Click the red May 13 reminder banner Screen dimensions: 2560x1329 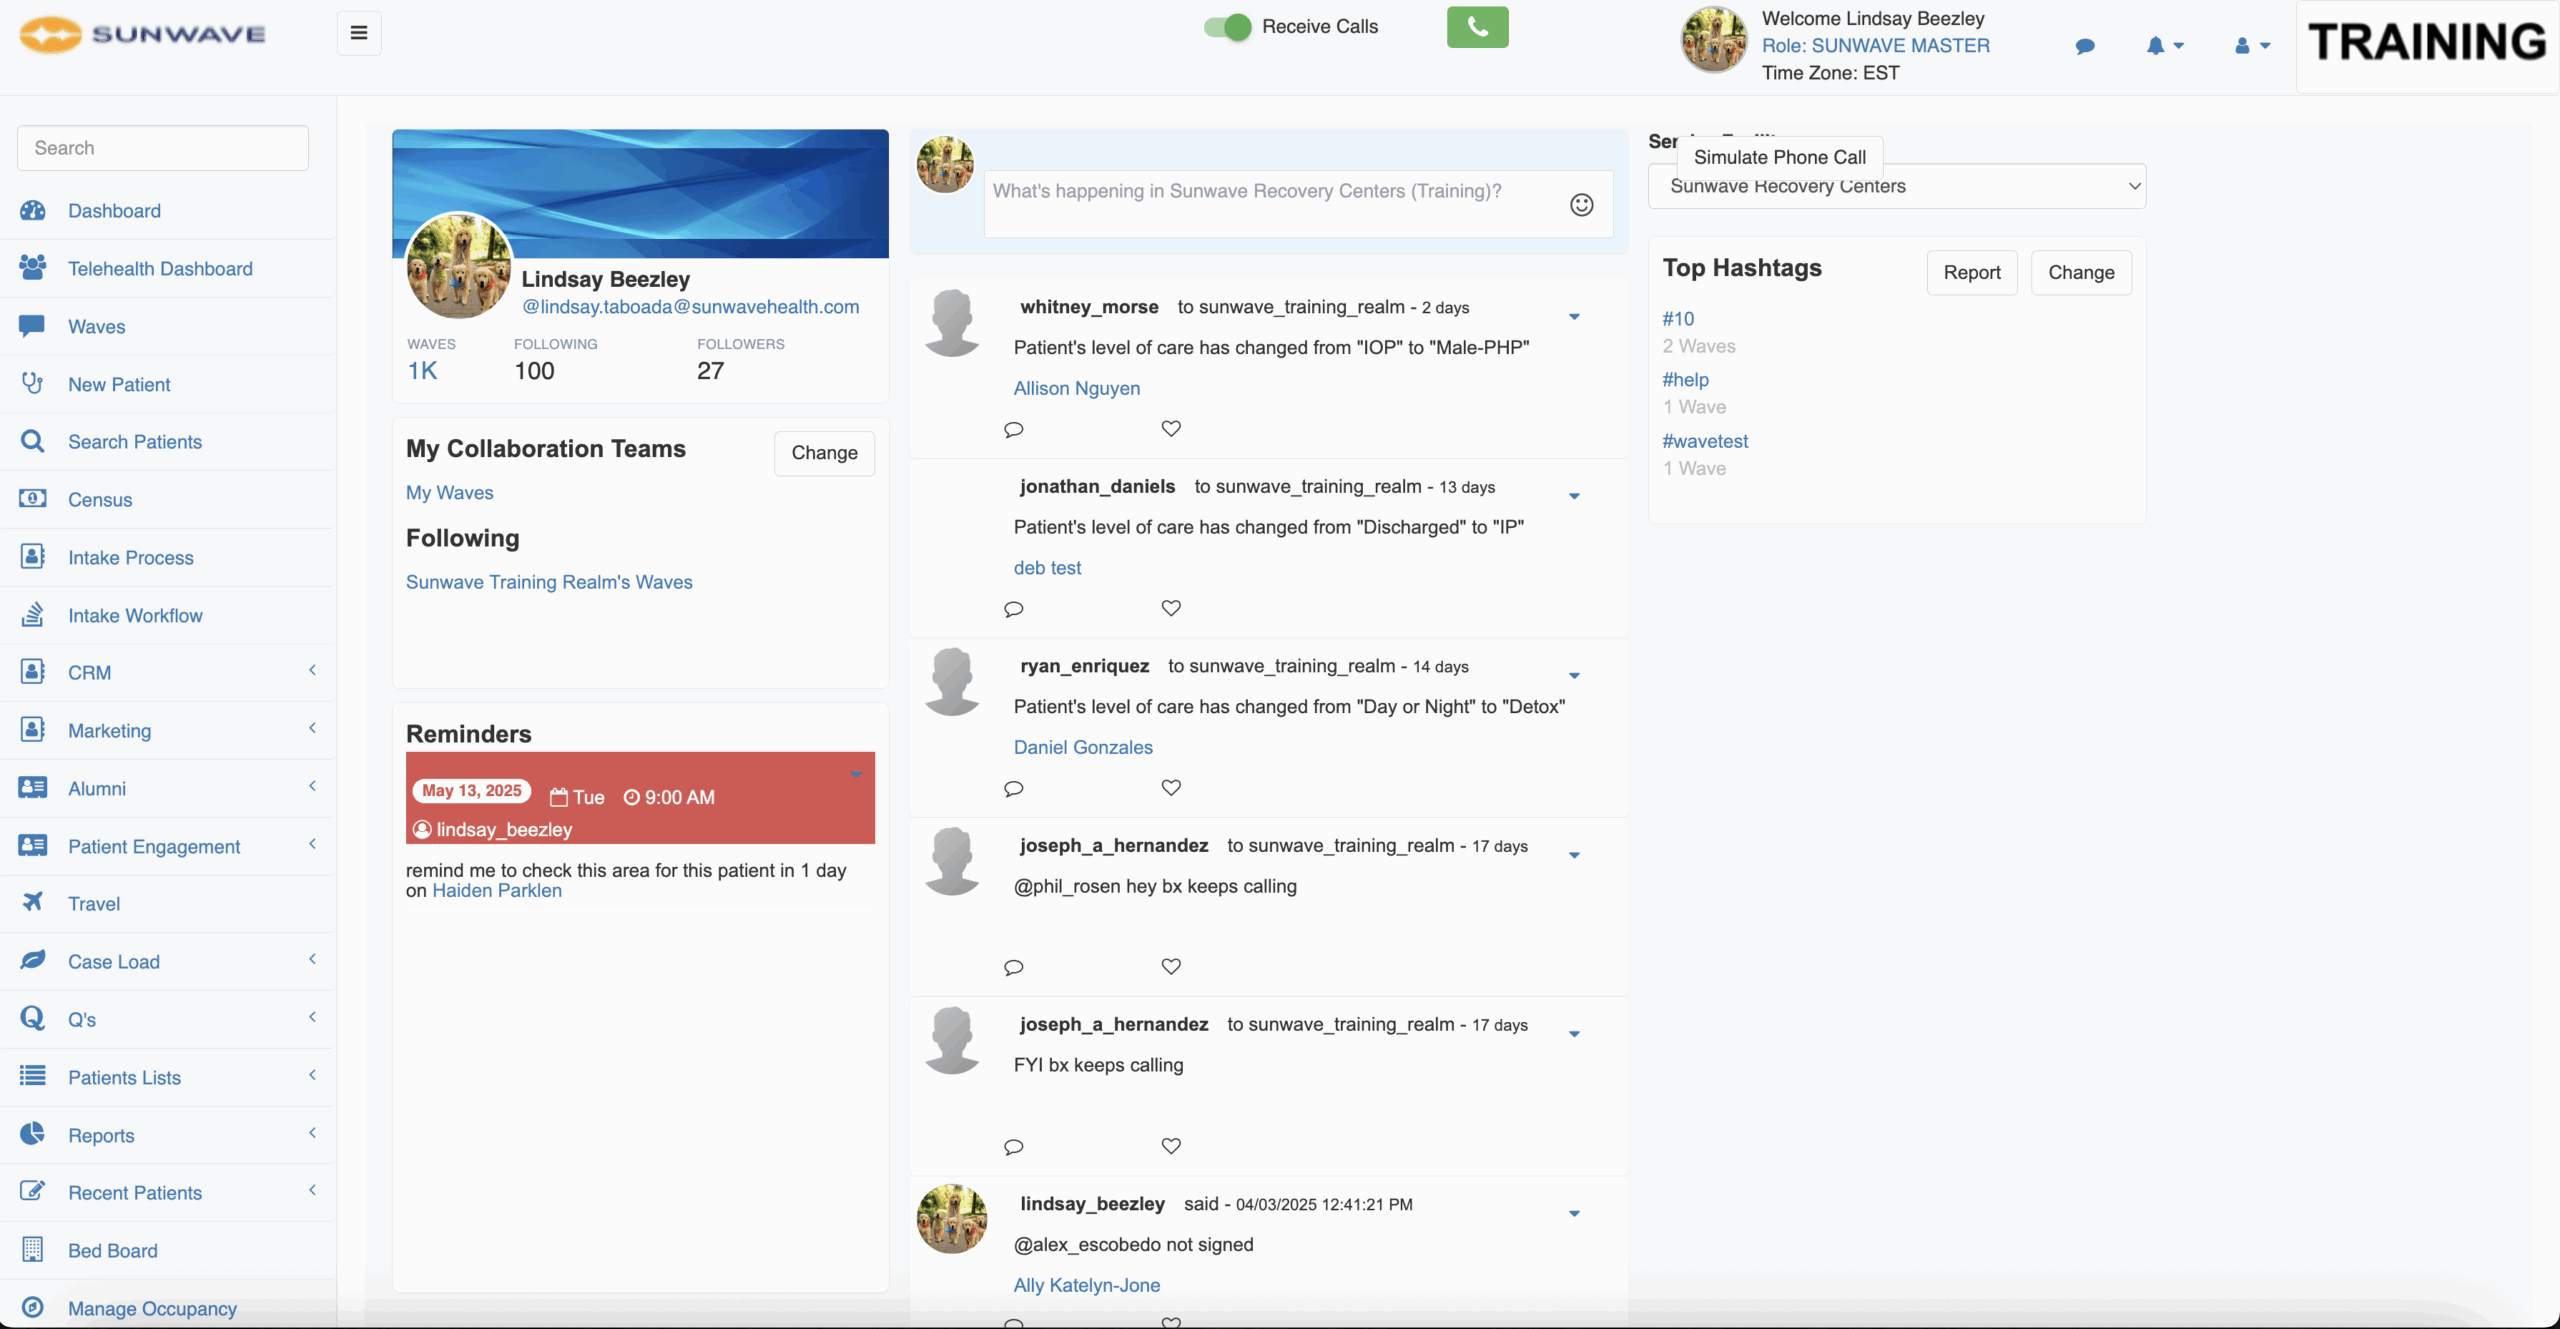(640, 798)
